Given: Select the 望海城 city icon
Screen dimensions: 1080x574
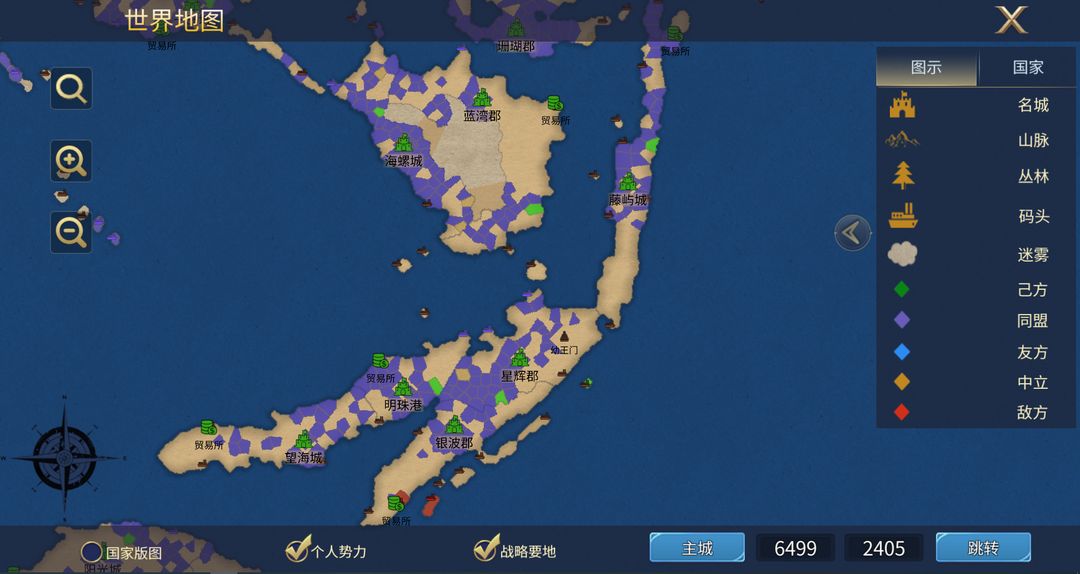Looking at the screenshot, I should tap(304, 440).
